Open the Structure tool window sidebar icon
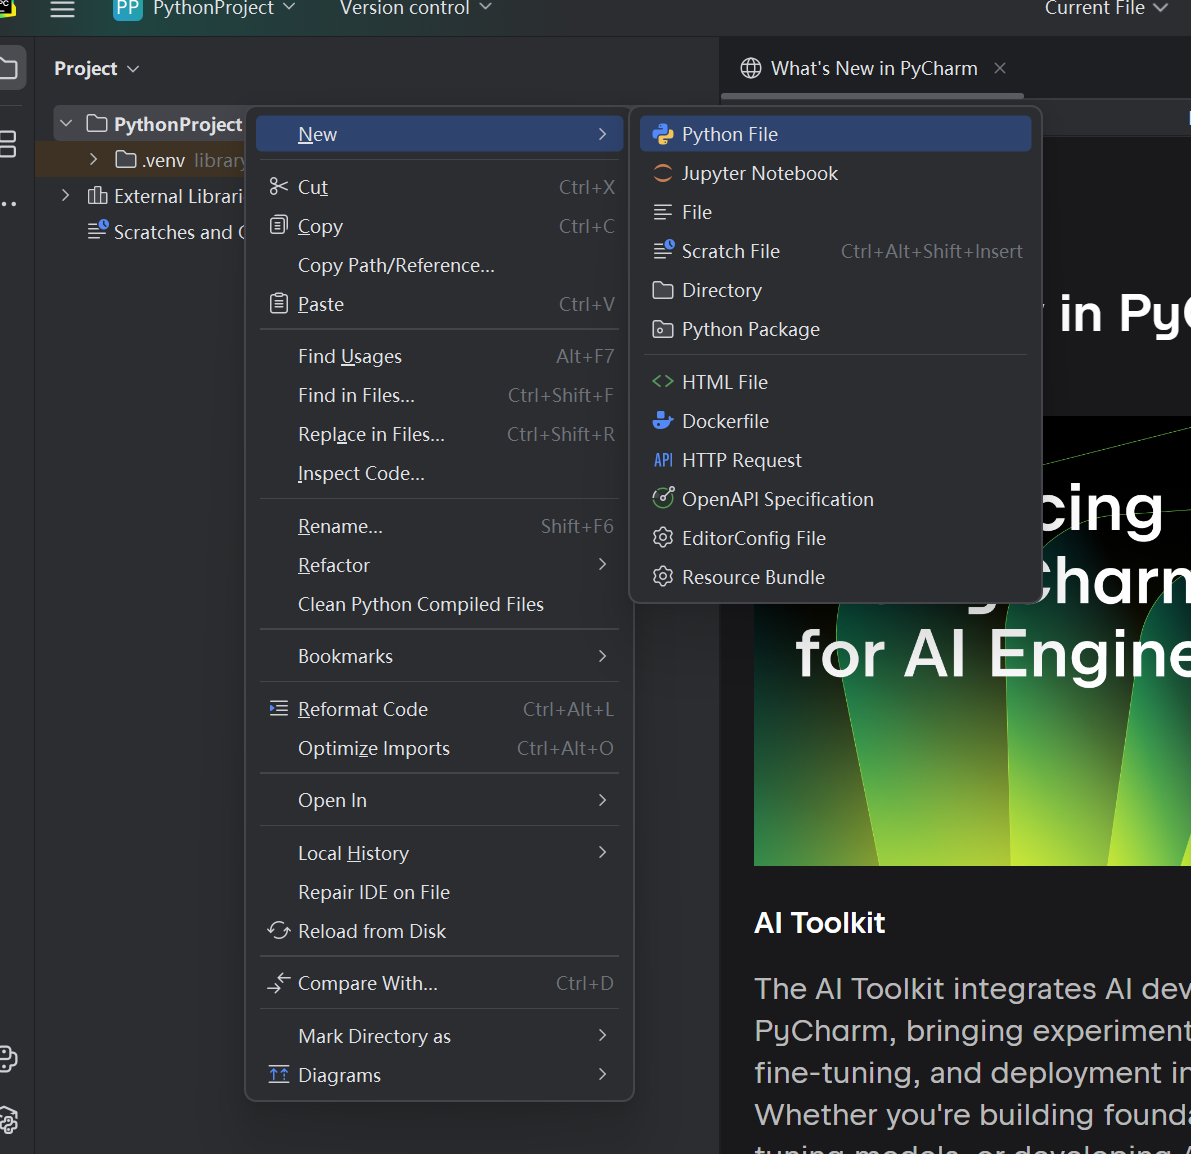Screen dimensions: 1191x1154 point(8,144)
